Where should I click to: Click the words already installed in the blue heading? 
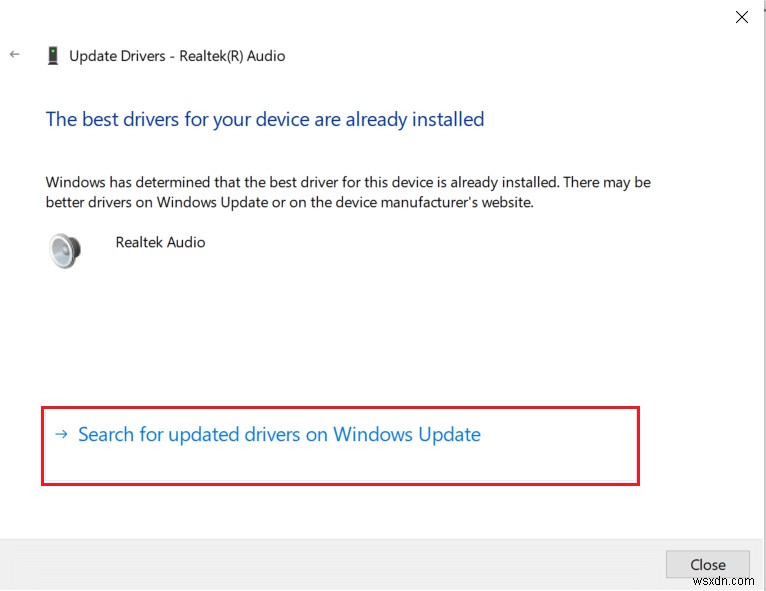tap(415, 119)
